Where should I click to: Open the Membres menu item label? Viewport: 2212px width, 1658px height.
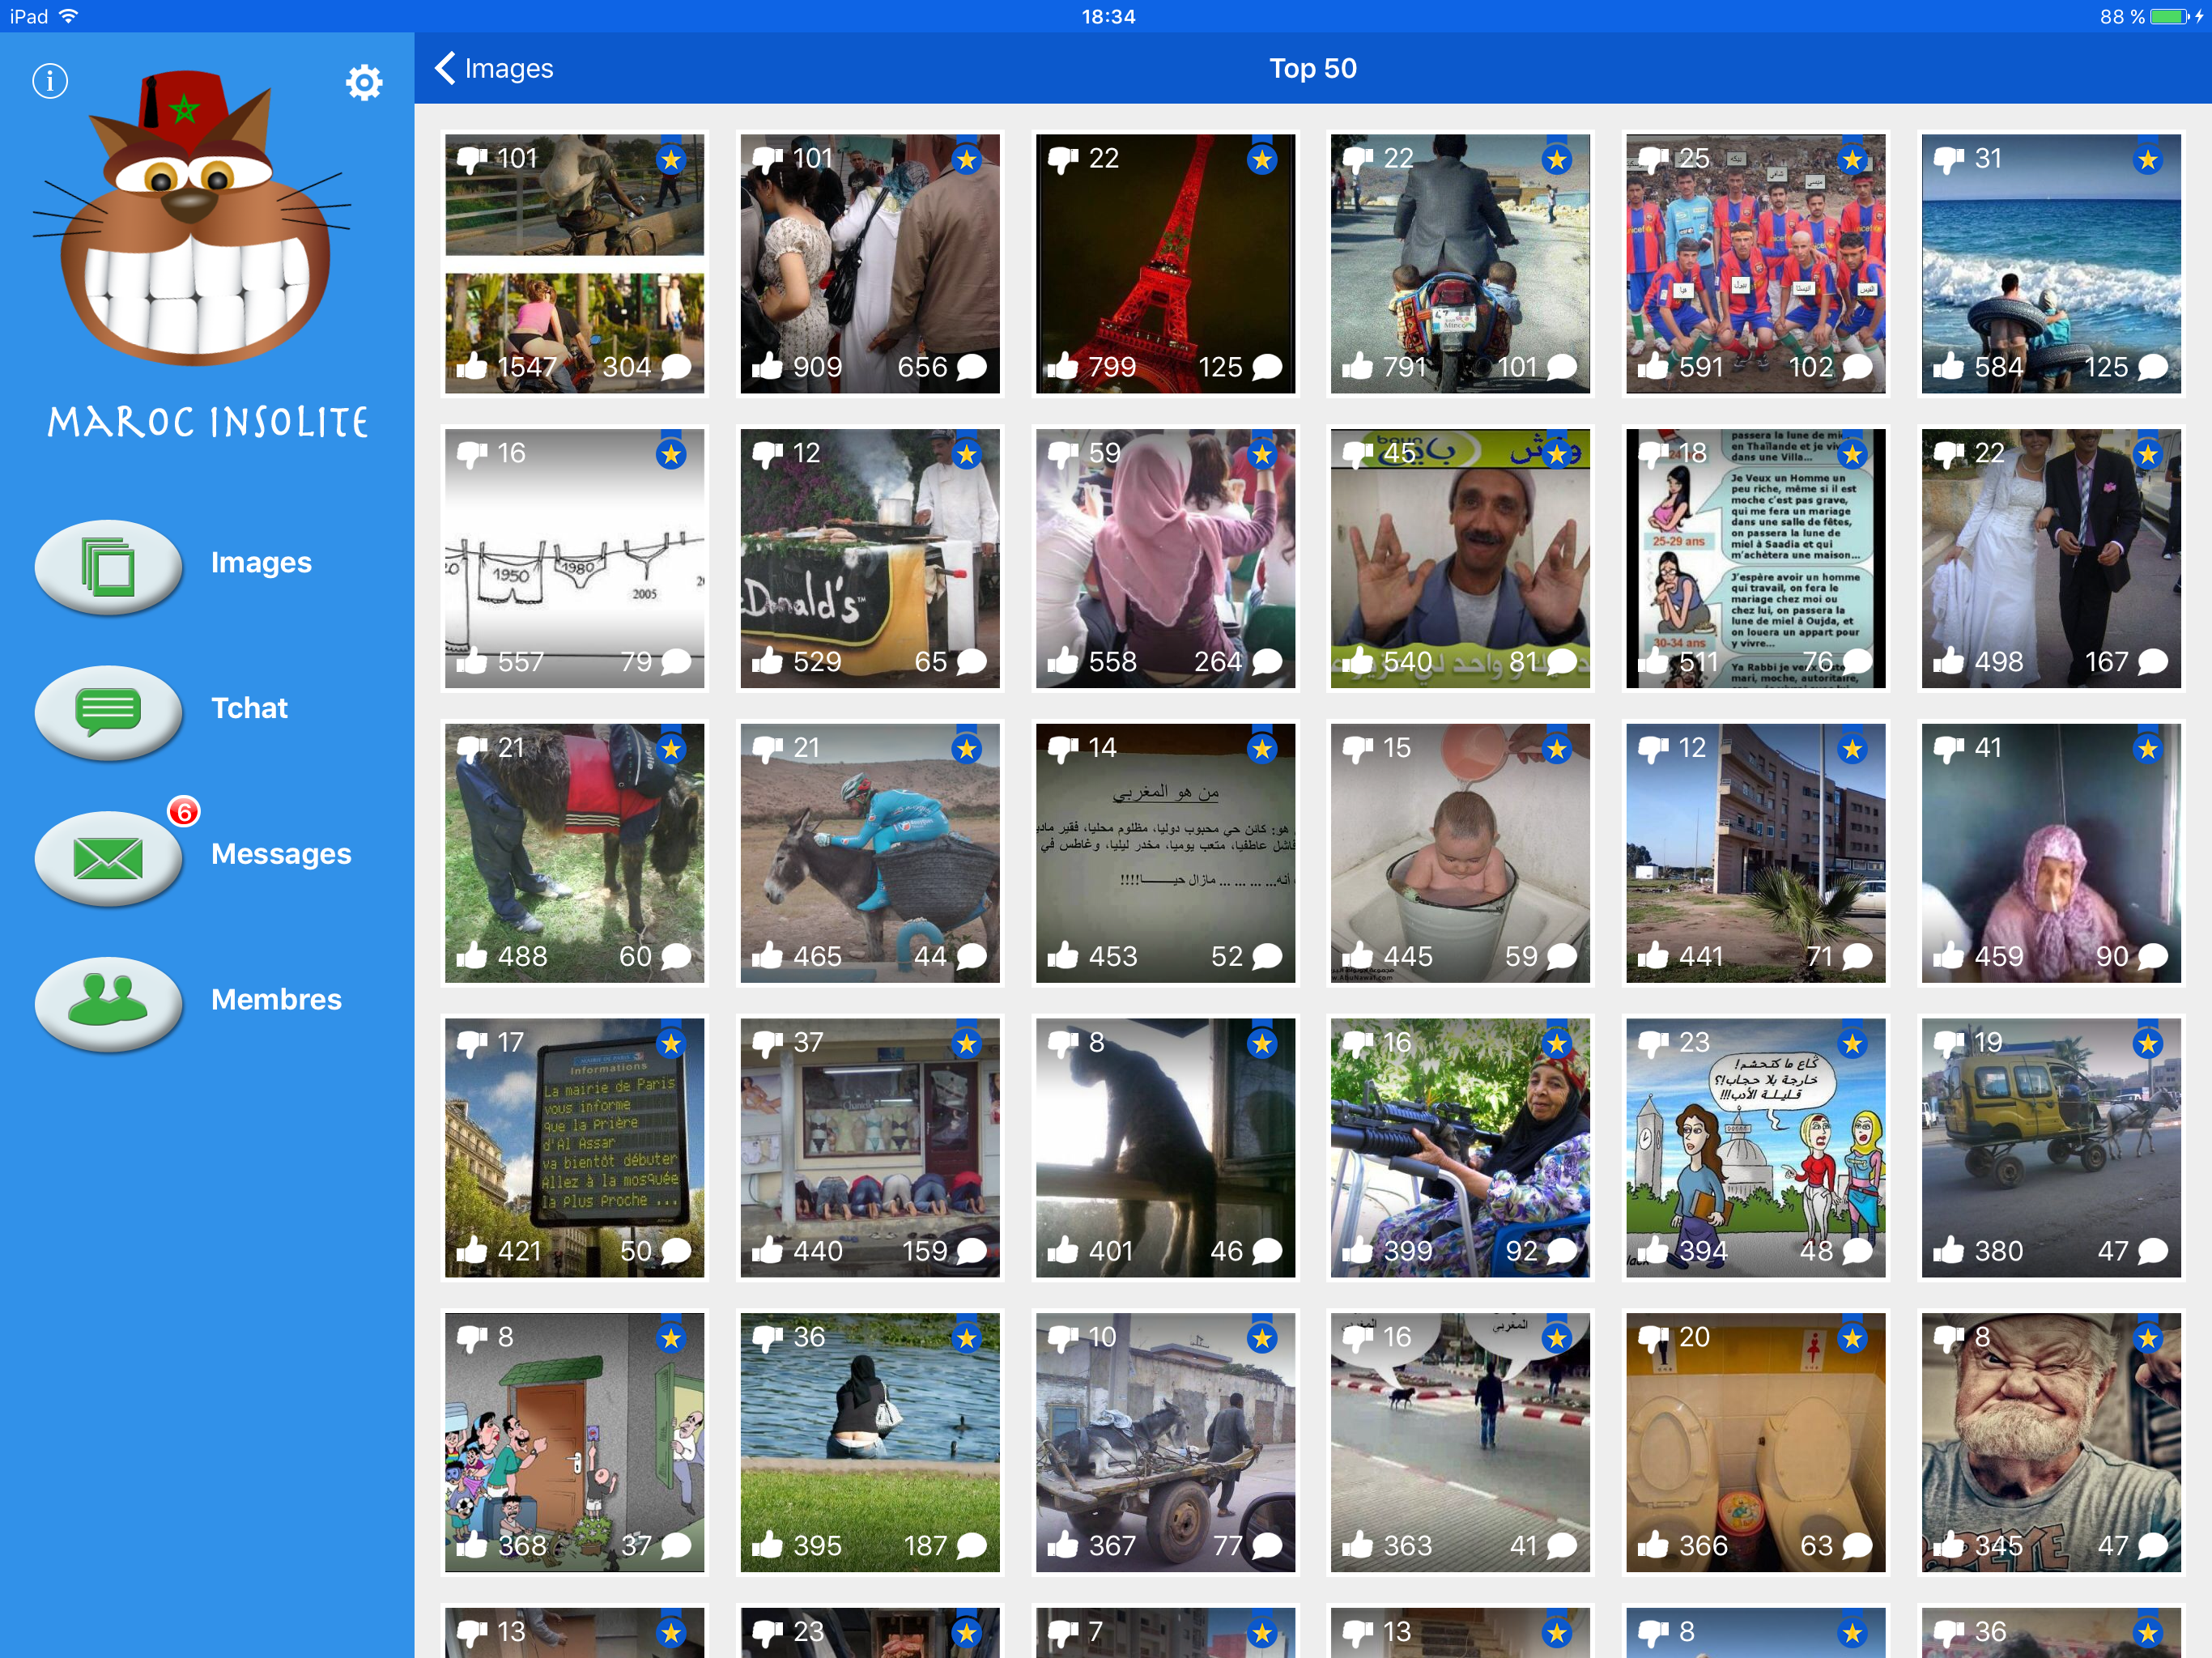coord(276,999)
